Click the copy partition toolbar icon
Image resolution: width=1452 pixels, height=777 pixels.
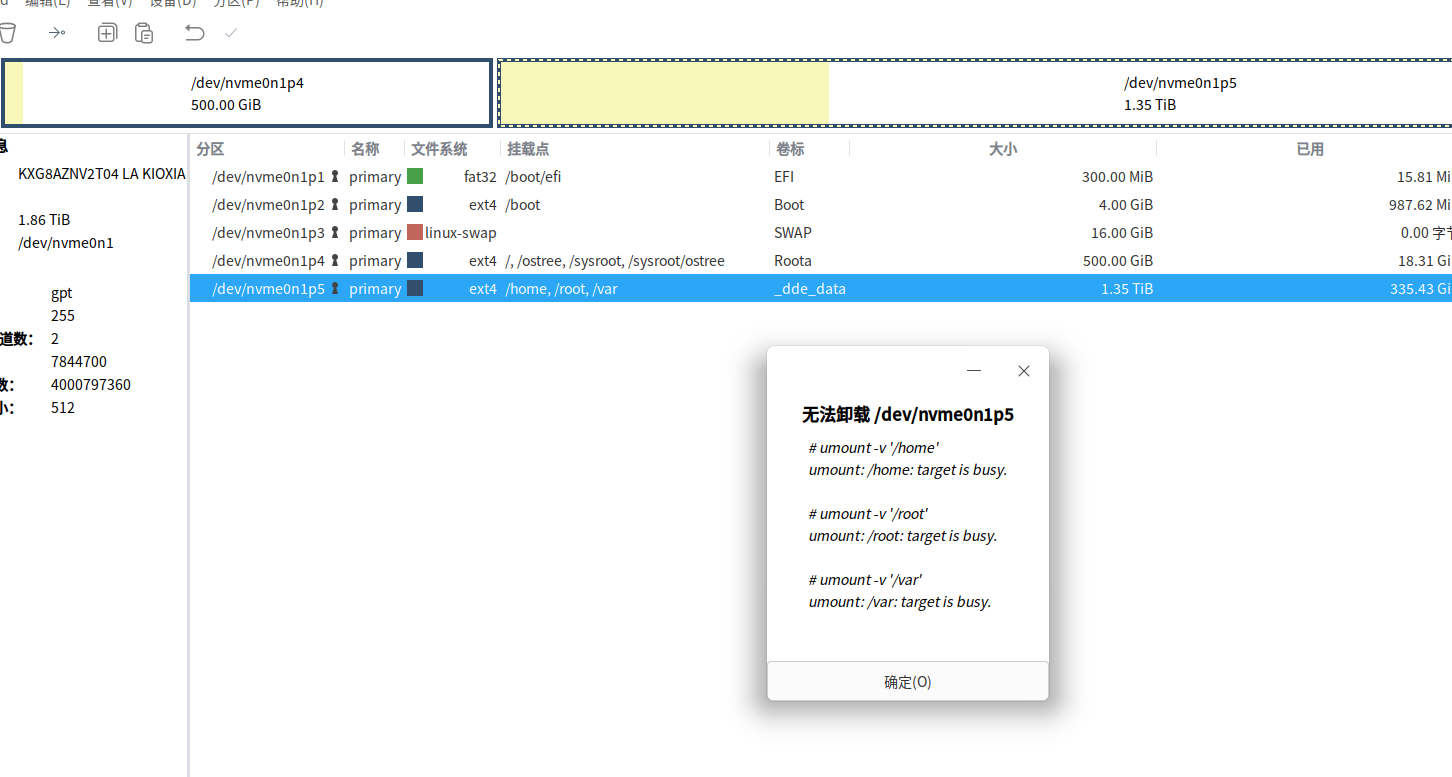(107, 33)
